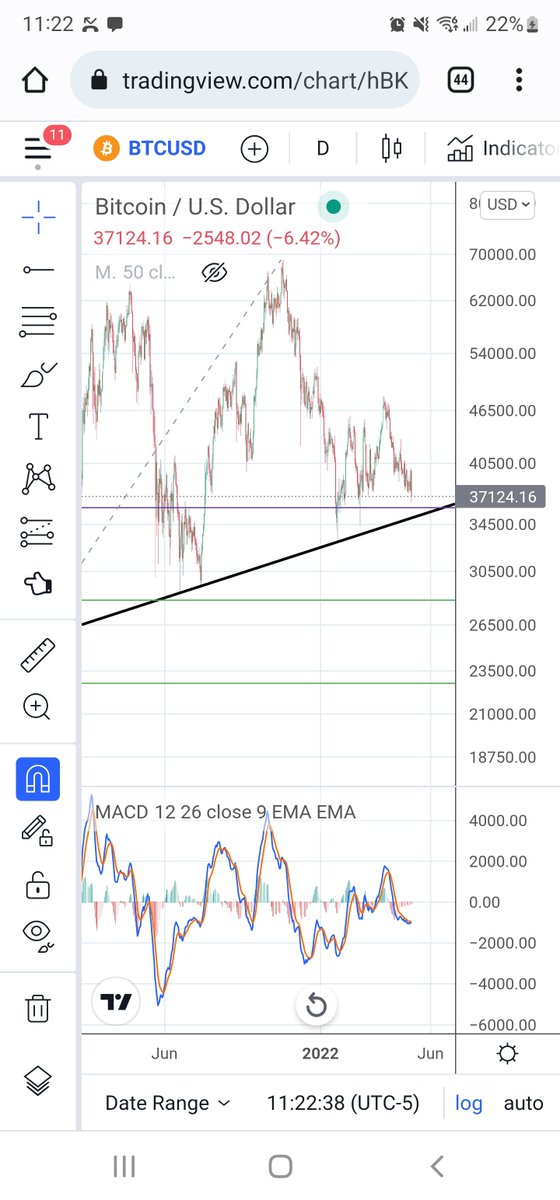Open BTCUSD symbol search
Screen dimensions: 560x1200
tap(150, 149)
